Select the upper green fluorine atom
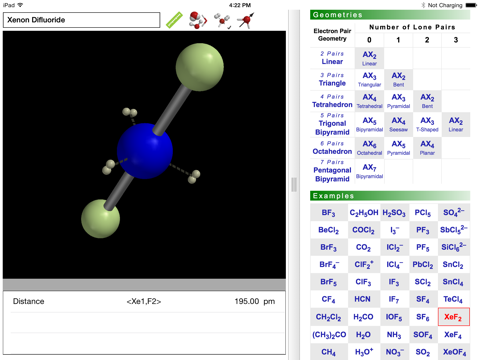Image resolution: width=480 pixels, height=360 pixels. (x=200, y=67)
